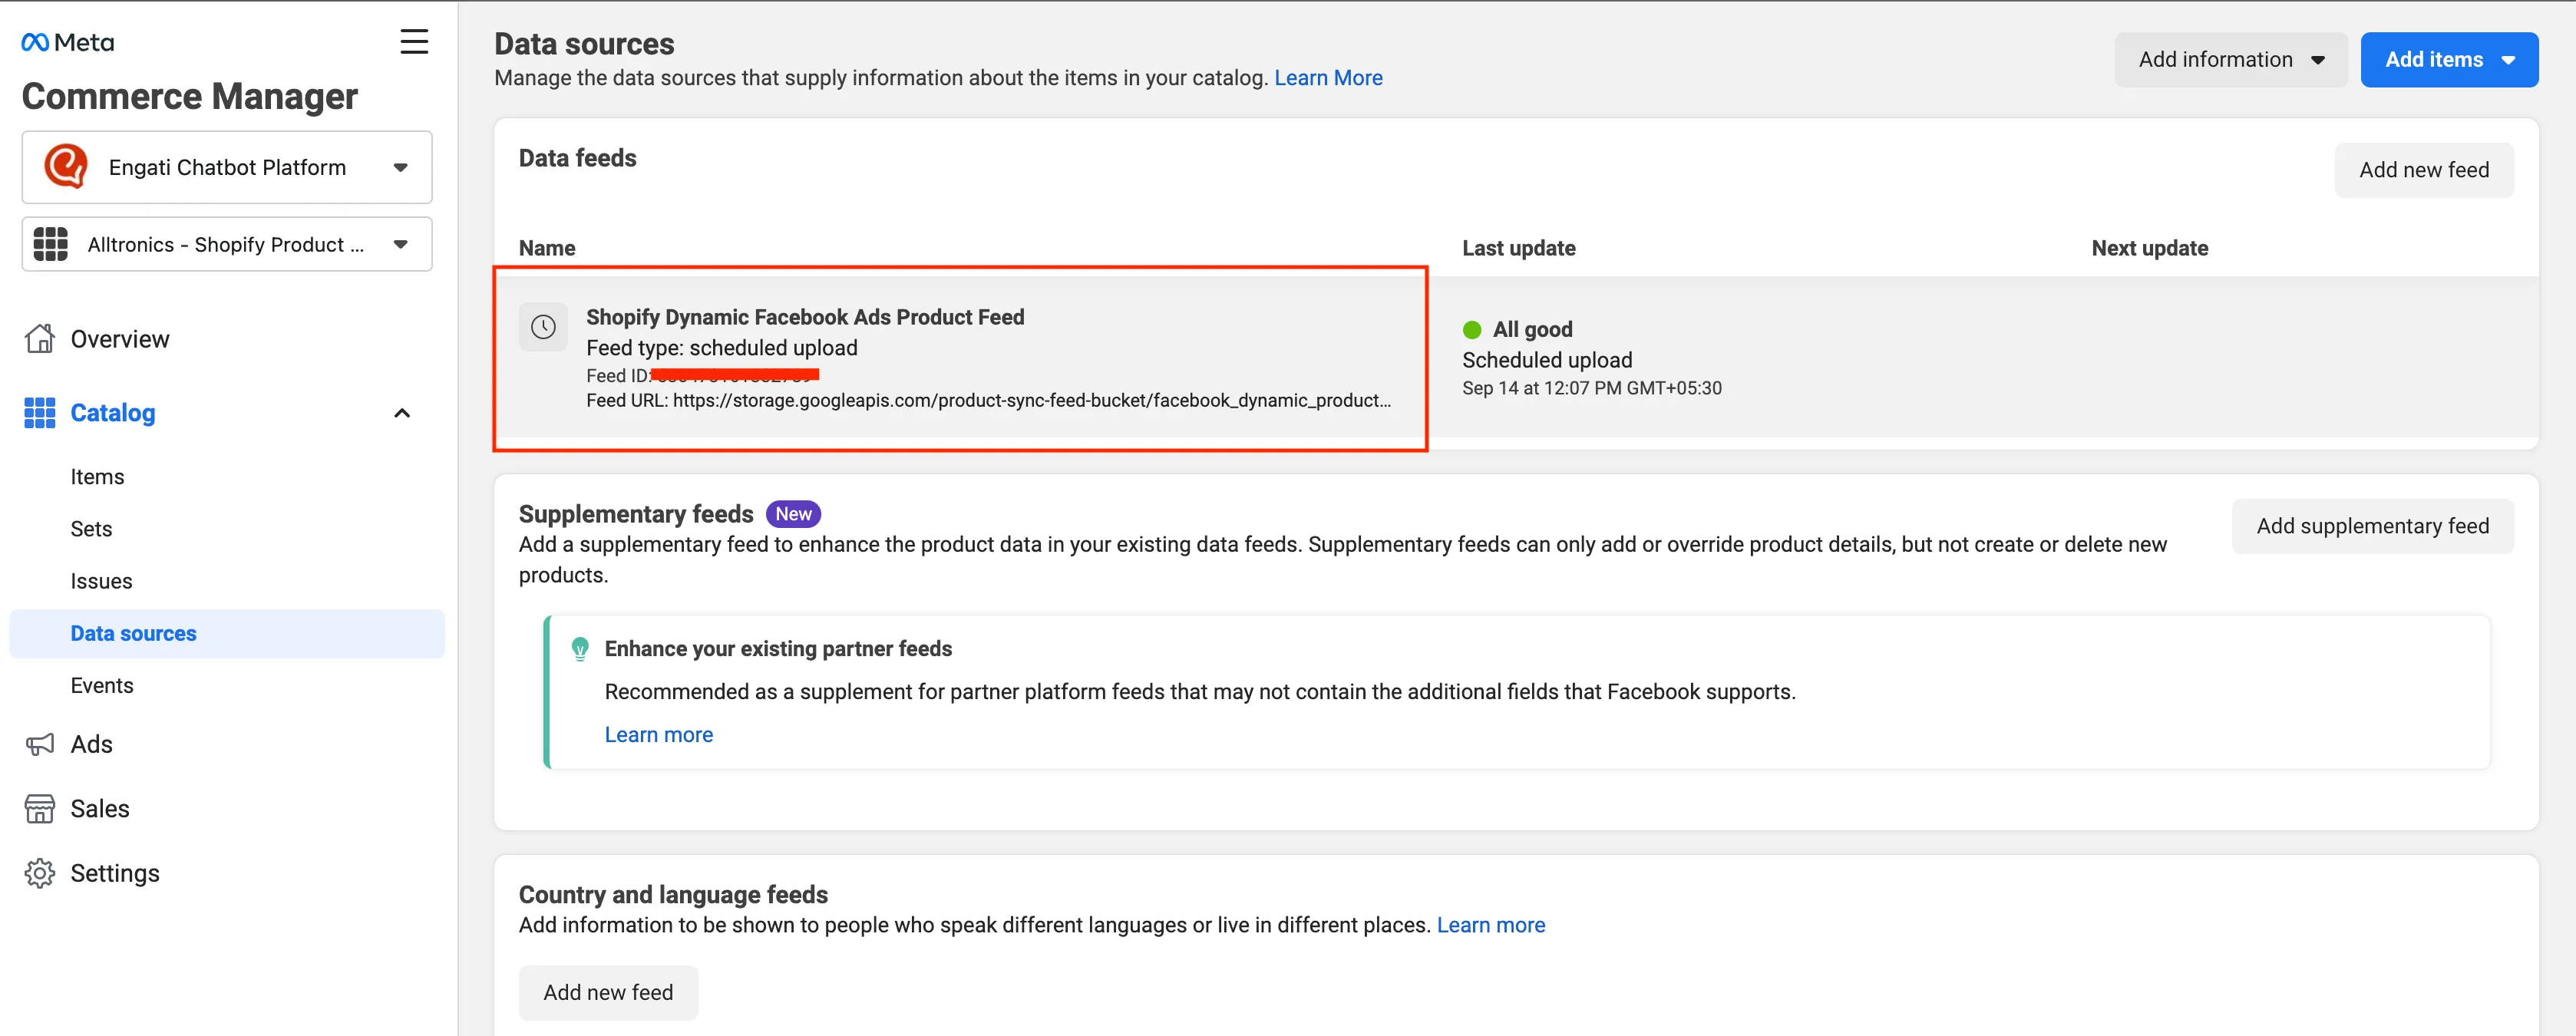Click the Name column header
Image resolution: width=2576 pixels, height=1036 pixels.
coord(547,248)
